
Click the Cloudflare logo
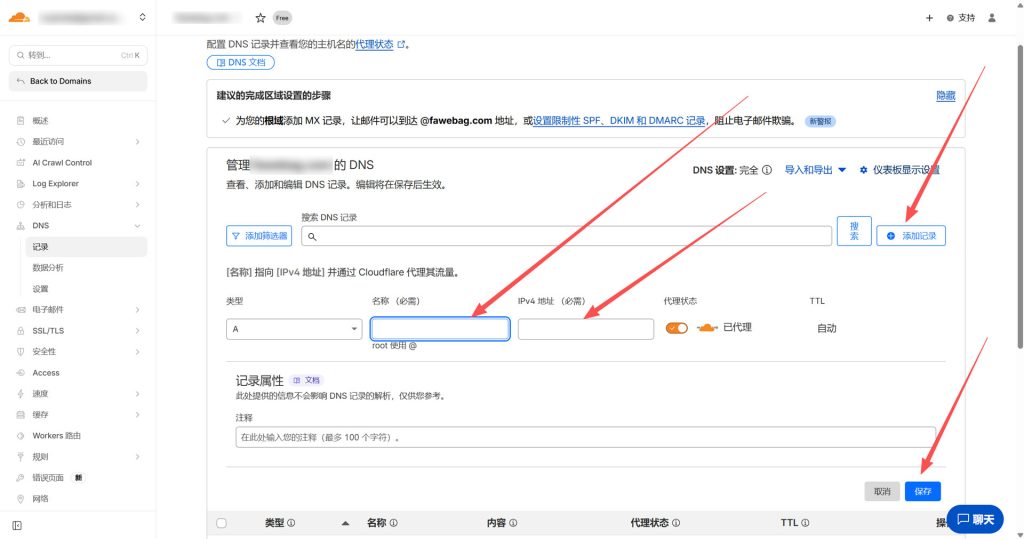click(x=19, y=18)
